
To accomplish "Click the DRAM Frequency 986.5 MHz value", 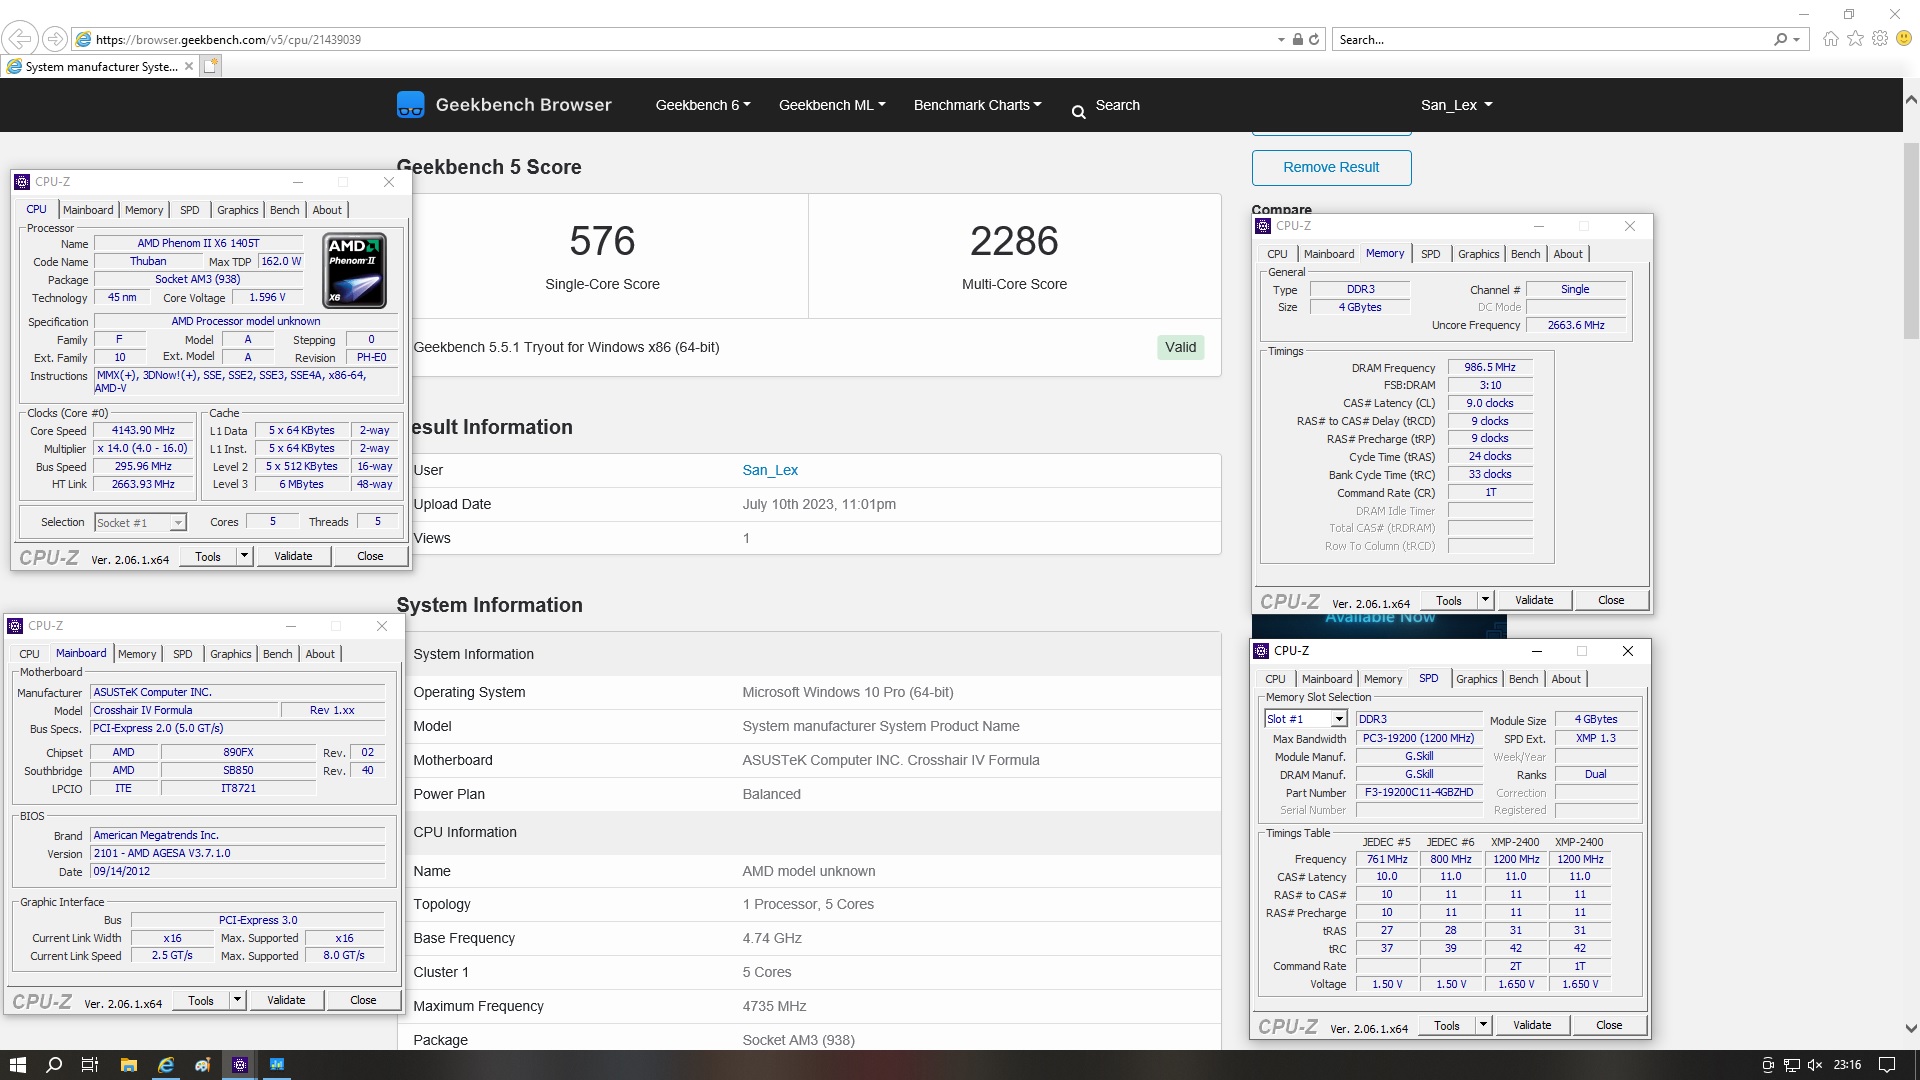I will (1490, 367).
